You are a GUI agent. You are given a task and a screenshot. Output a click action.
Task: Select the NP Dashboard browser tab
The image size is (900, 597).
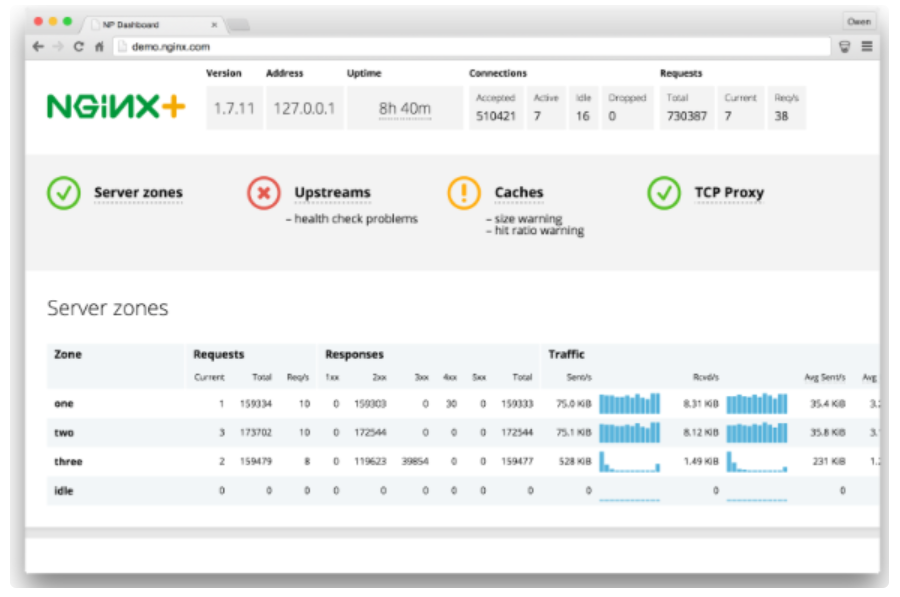[x=153, y=25]
